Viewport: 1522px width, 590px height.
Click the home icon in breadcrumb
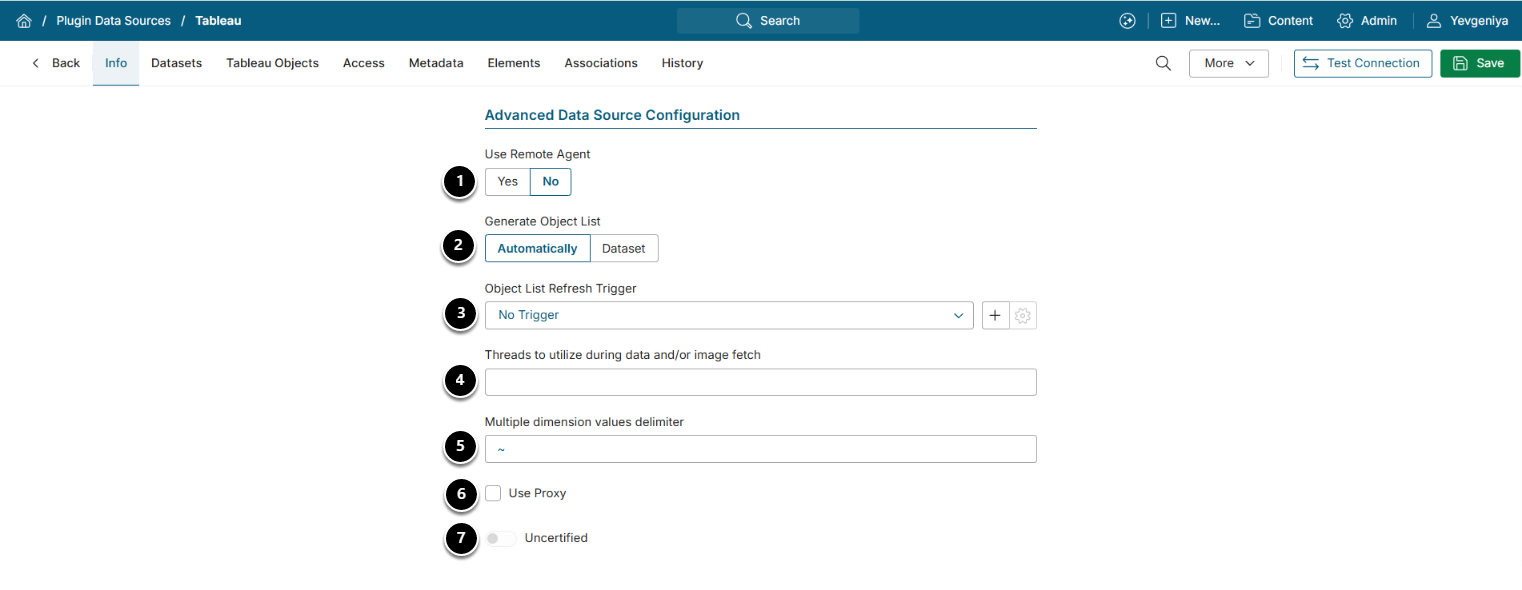[24, 21]
